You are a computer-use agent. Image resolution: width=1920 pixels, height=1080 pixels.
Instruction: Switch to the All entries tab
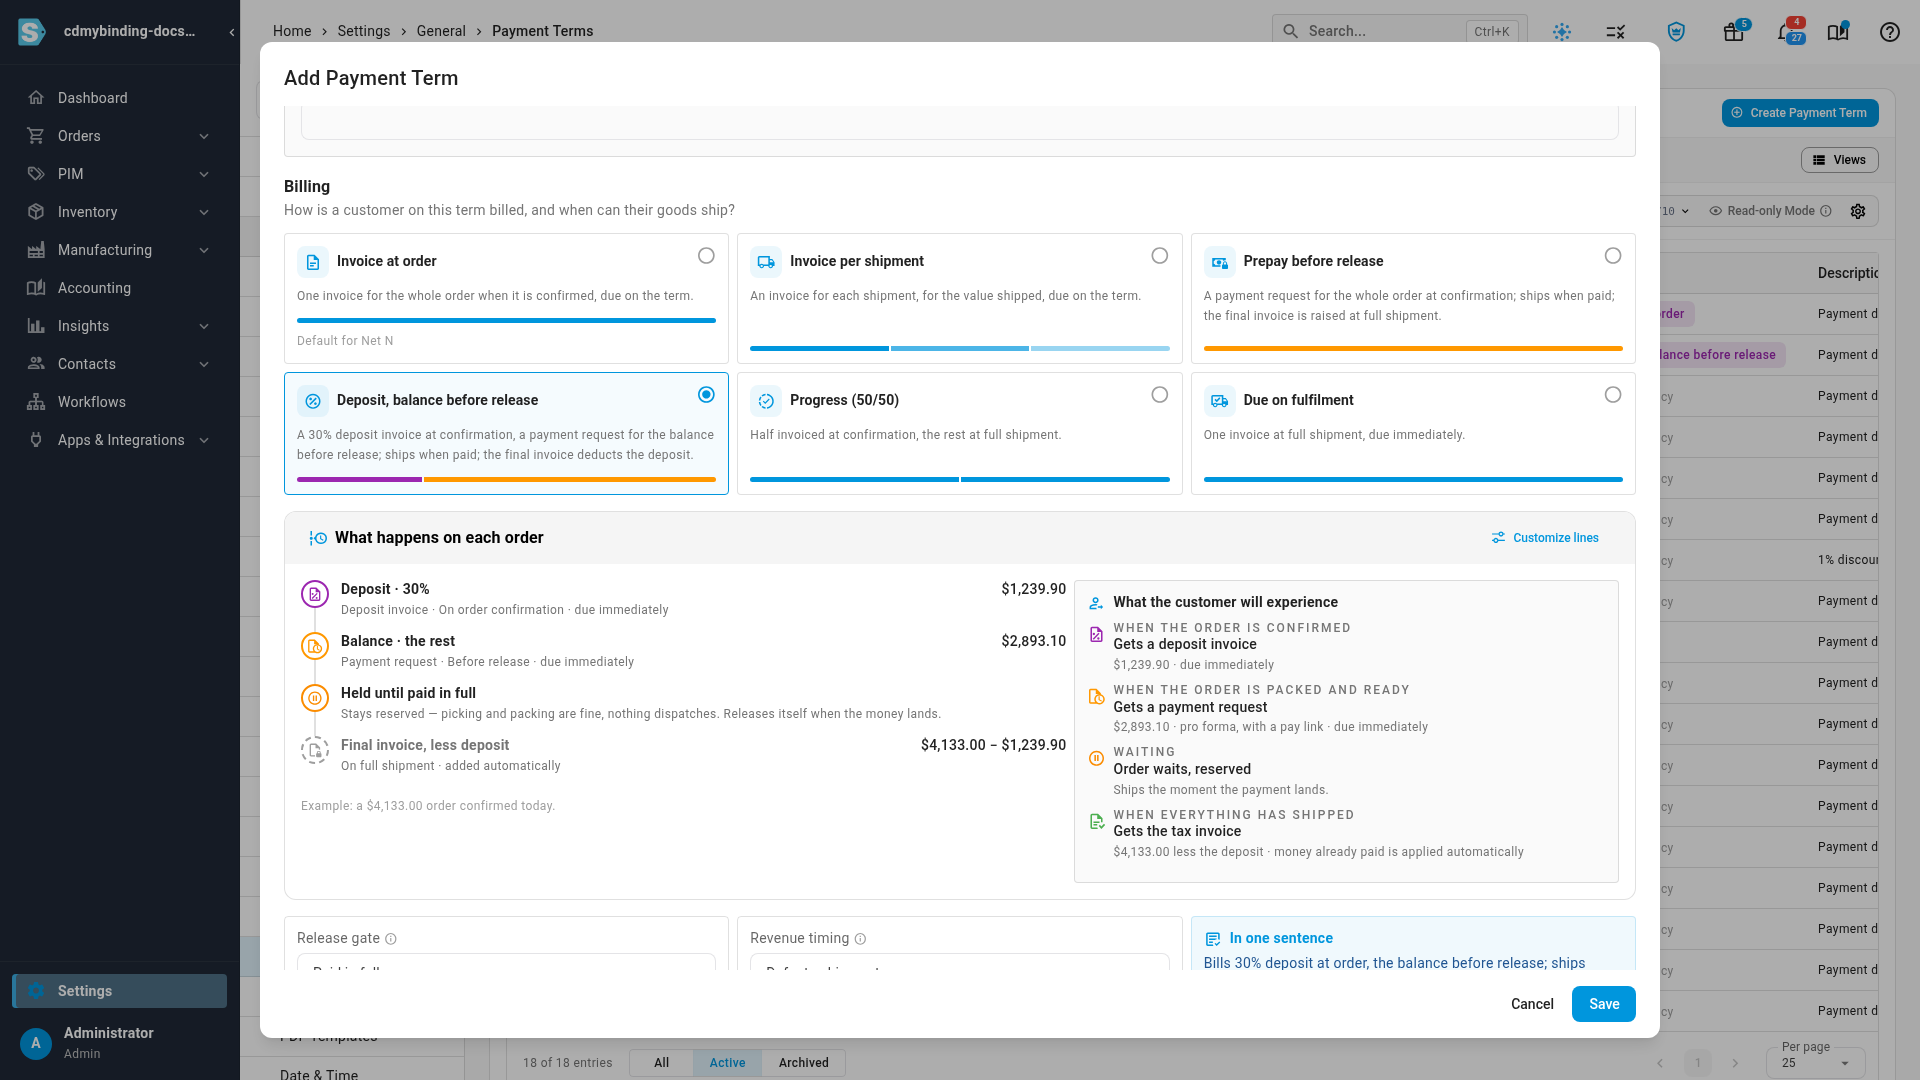(x=661, y=1063)
